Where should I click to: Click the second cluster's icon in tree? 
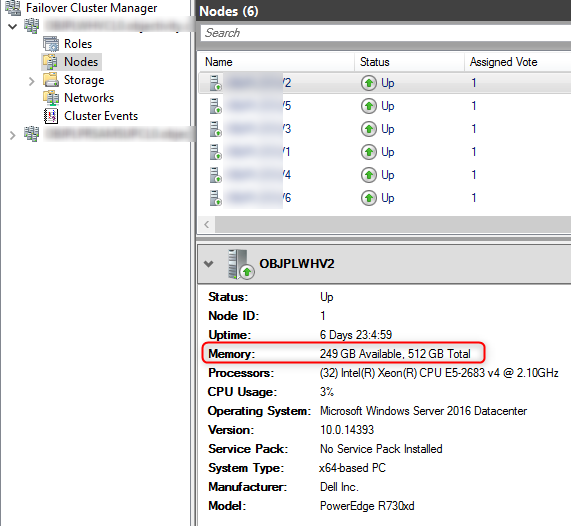coord(32,134)
